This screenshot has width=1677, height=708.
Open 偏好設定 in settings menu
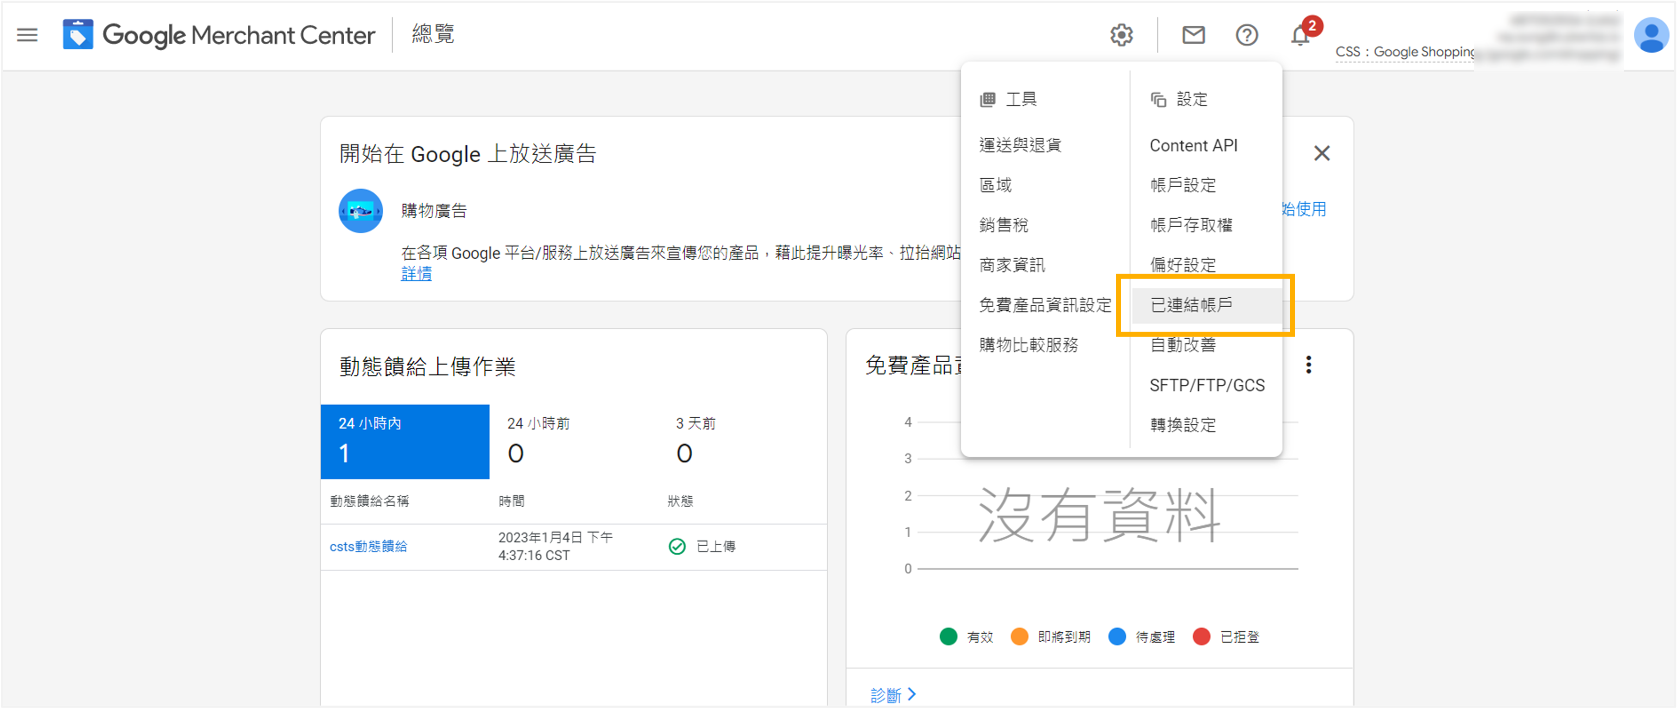tap(1183, 265)
